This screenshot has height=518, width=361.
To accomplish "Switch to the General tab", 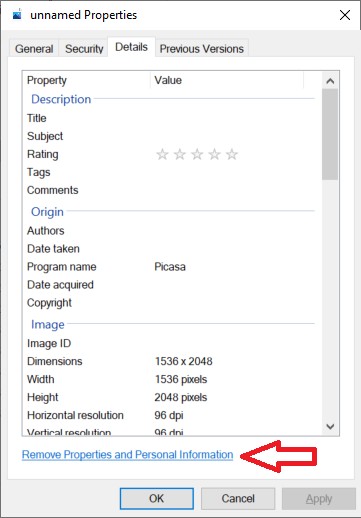I will (x=34, y=49).
